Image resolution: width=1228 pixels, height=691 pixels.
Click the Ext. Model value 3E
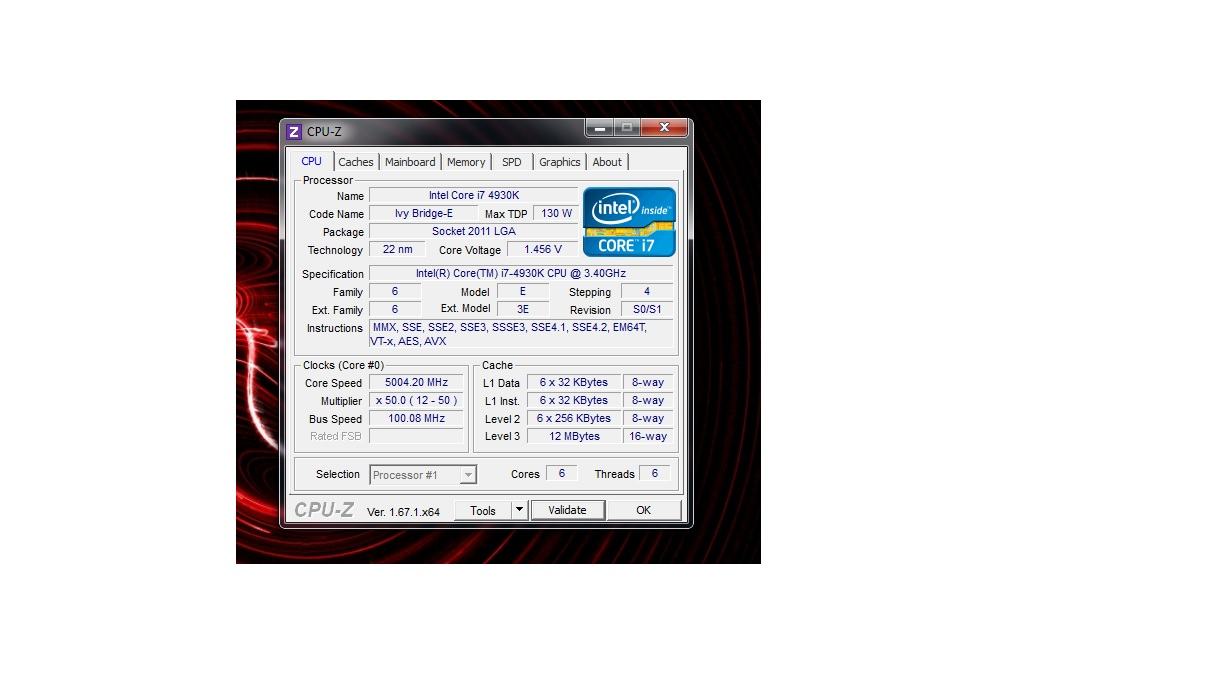click(x=523, y=310)
